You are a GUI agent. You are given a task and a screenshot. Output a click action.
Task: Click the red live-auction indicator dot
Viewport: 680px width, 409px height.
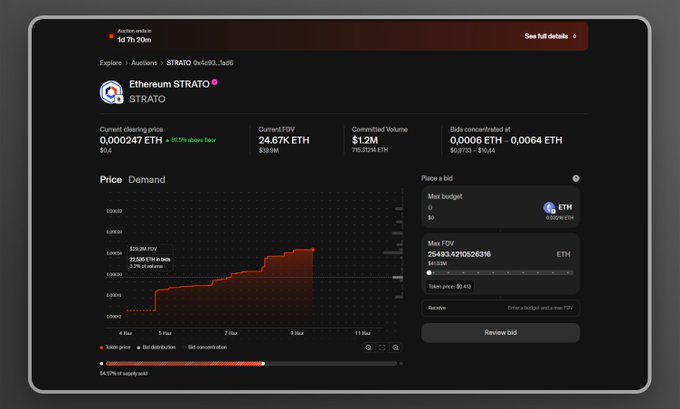(111, 36)
